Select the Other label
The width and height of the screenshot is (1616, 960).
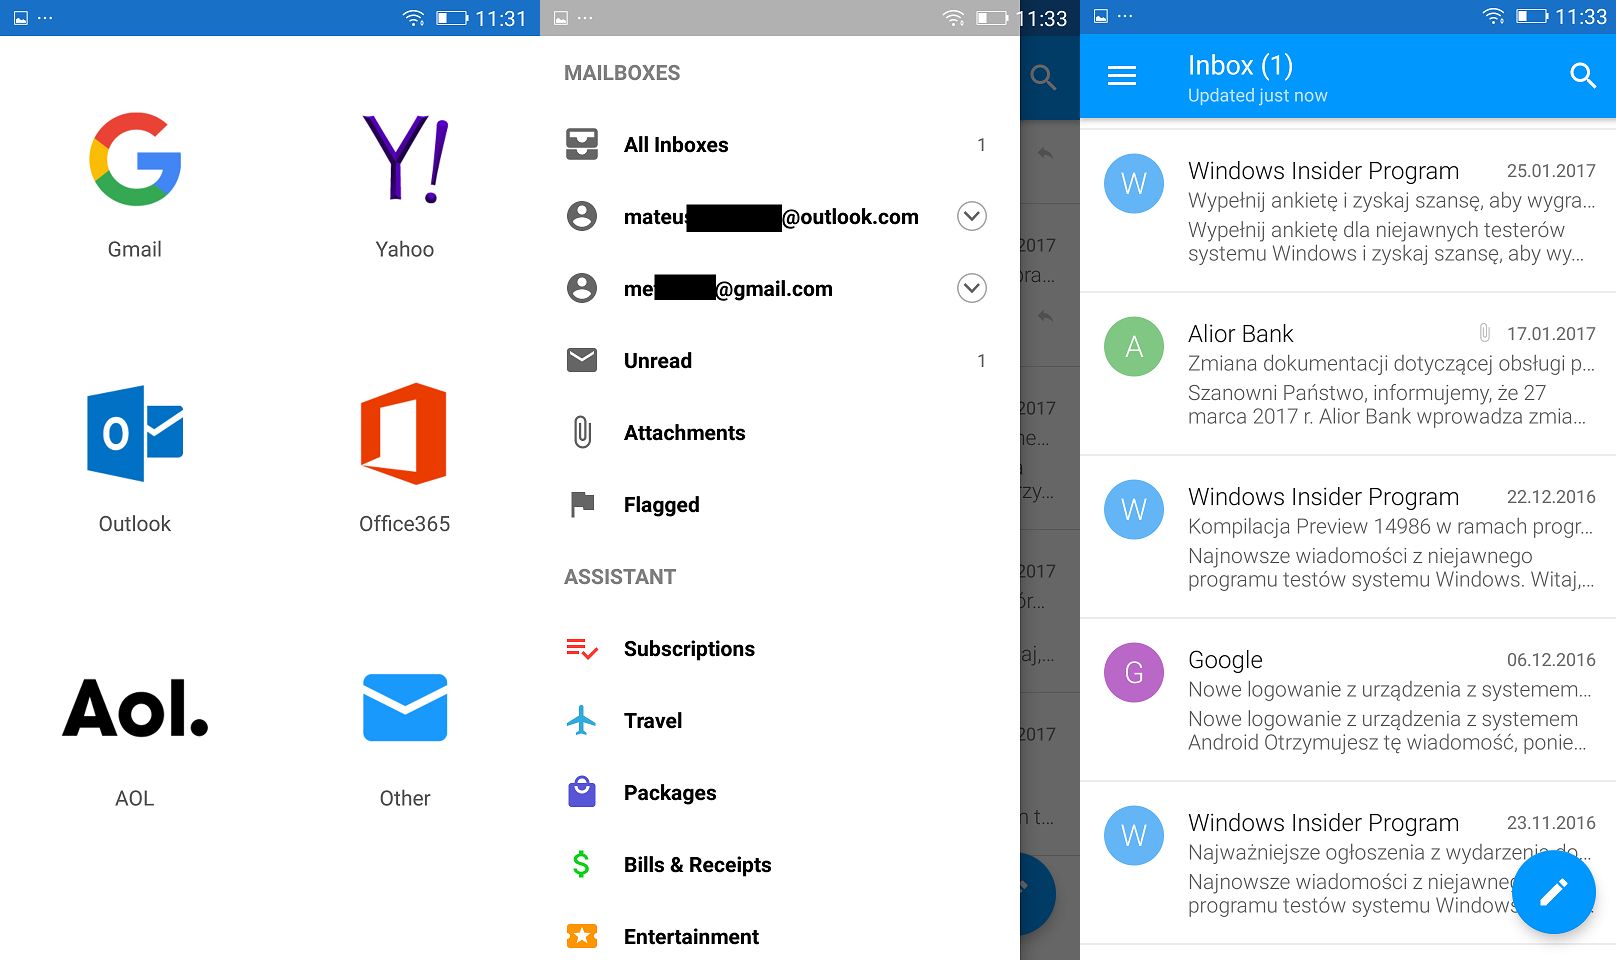[x=405, y=798]
